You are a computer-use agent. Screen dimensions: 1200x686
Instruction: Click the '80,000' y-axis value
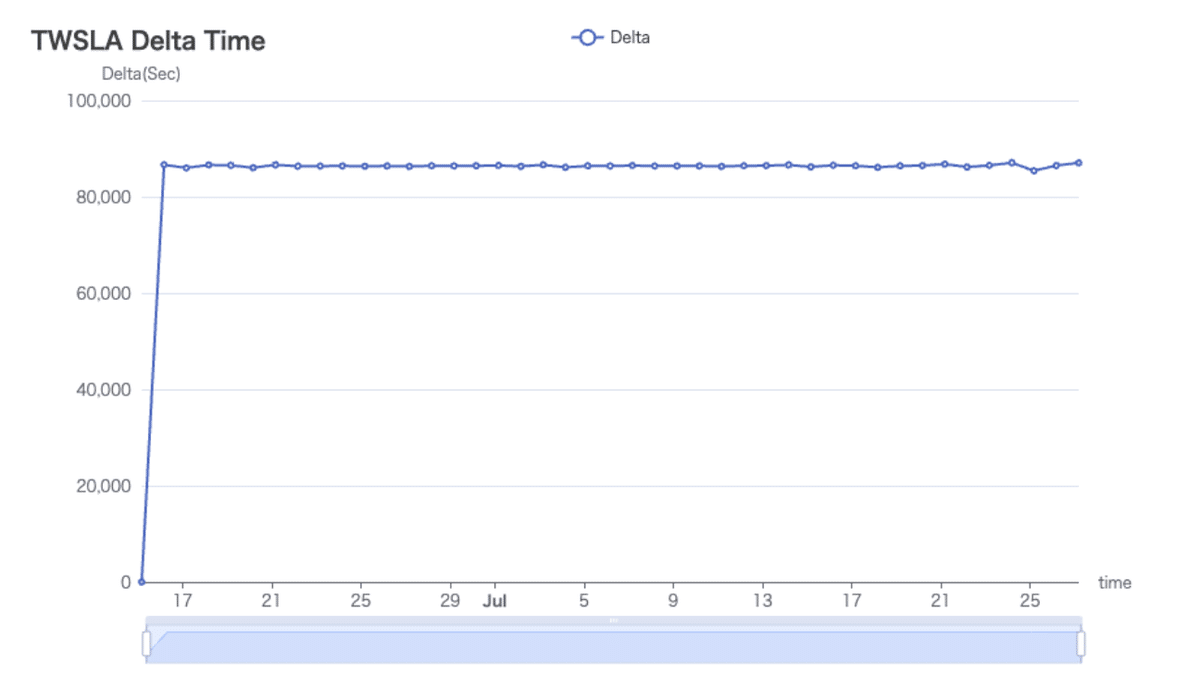(x=103, y=197)
